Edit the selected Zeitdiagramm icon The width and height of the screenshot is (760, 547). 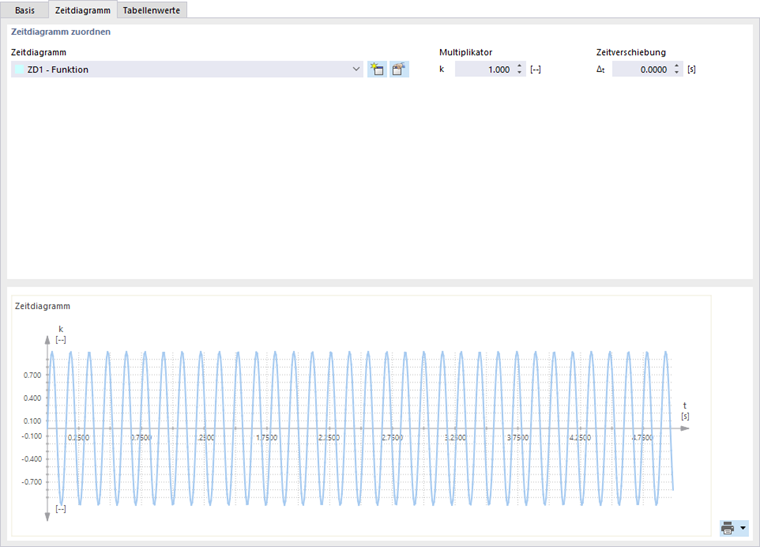click(399, 69)
